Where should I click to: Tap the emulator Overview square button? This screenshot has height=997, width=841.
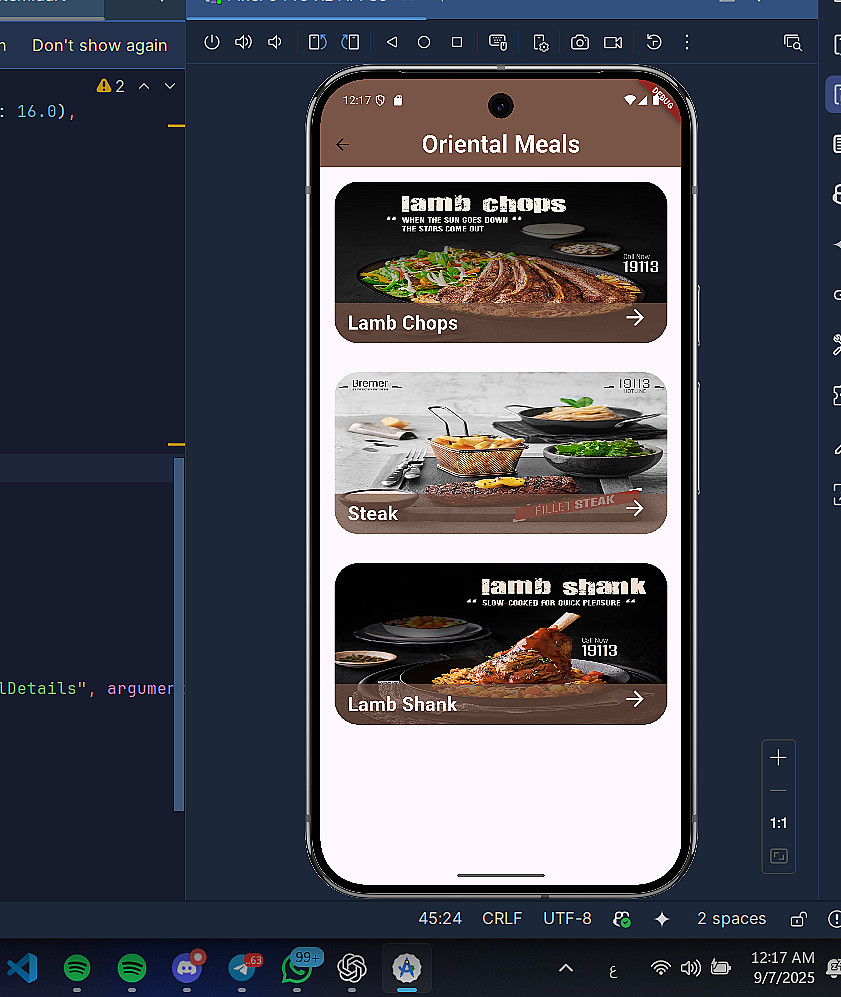457,43
